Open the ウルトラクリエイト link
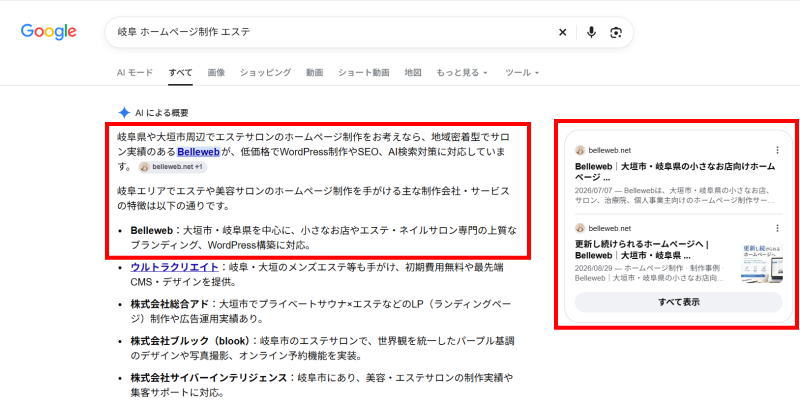 [x=174, y=267]
